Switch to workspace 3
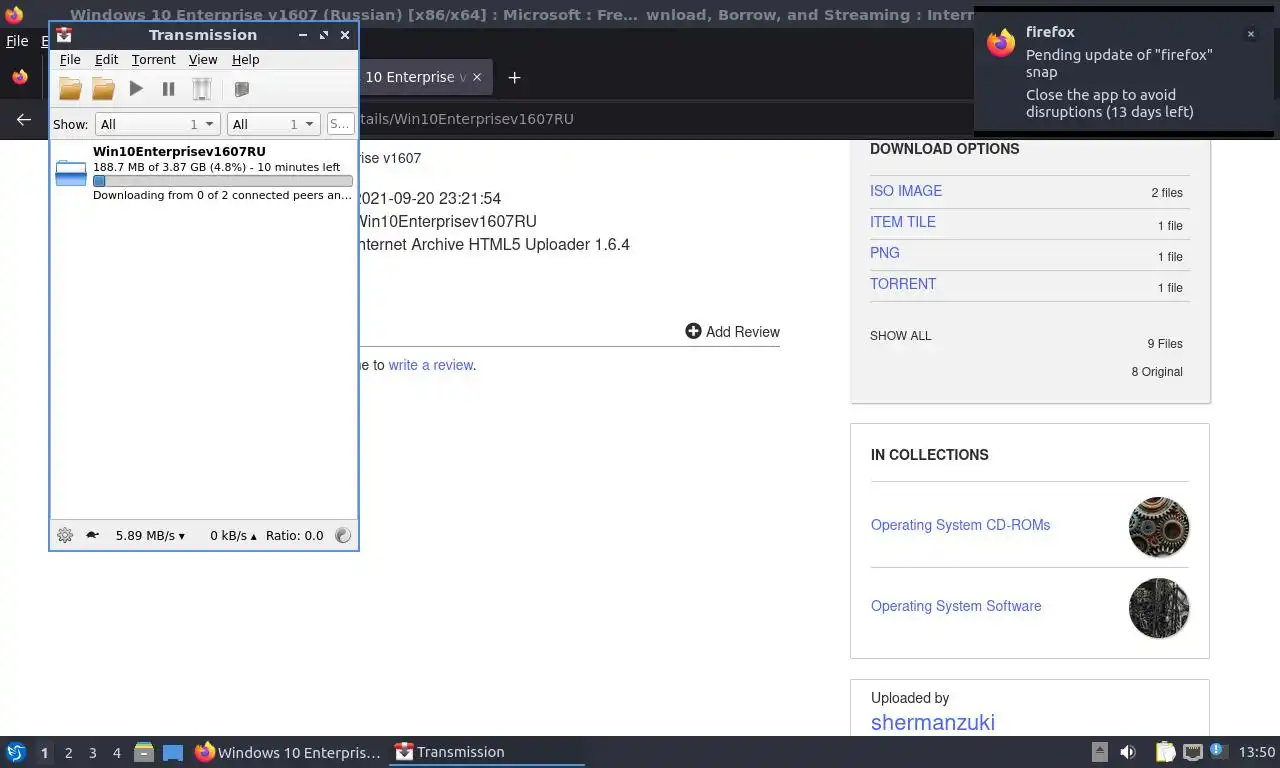This screenshot has width=1280, height=768. tap(92, 753)
